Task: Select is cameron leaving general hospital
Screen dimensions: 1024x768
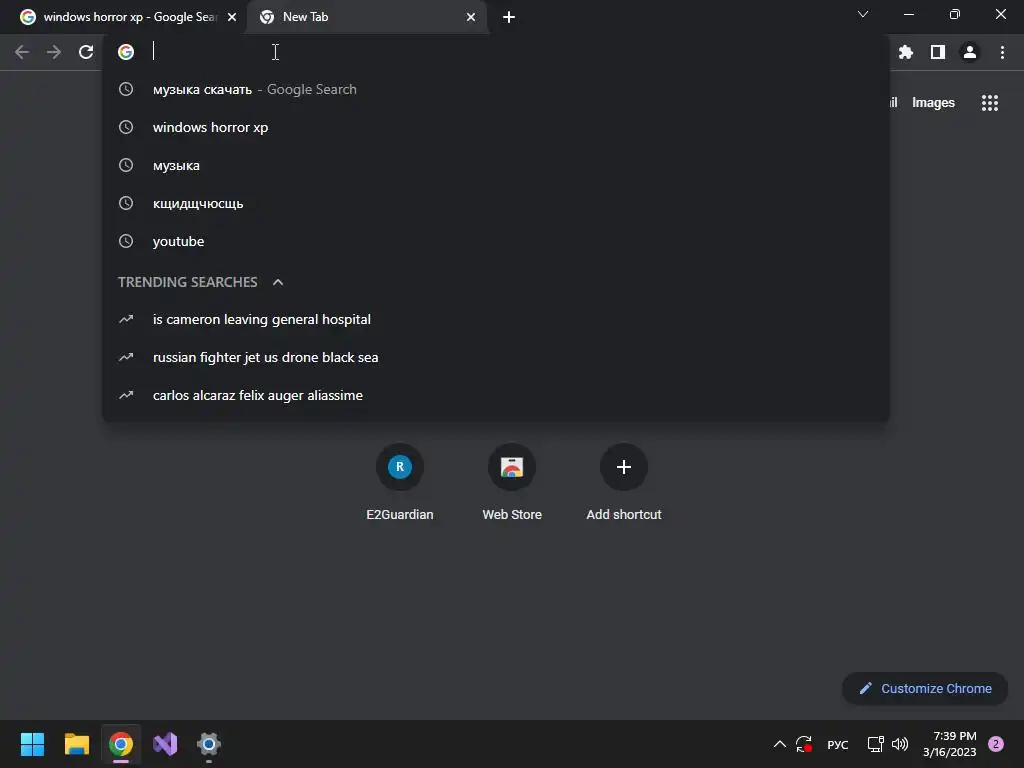Action: point(496,319)
